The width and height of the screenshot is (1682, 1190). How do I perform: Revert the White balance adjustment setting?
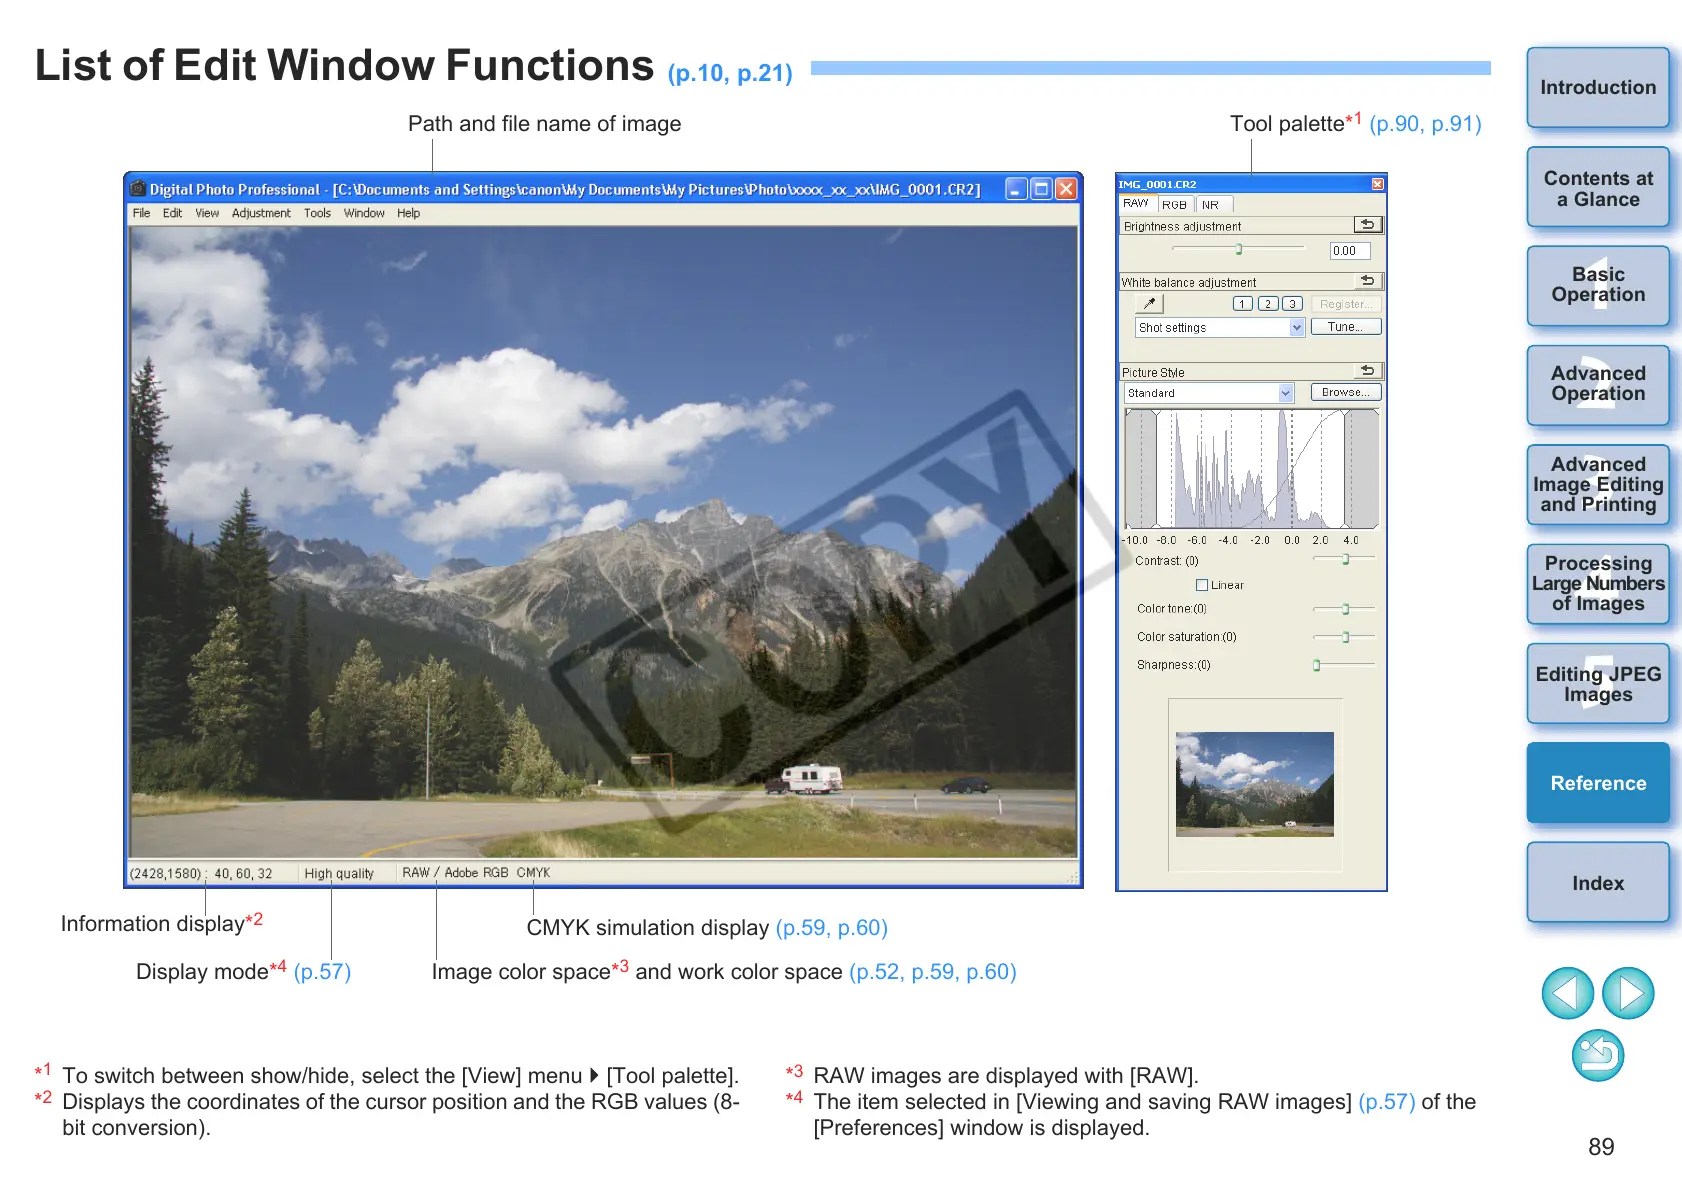pos(1367,281)
